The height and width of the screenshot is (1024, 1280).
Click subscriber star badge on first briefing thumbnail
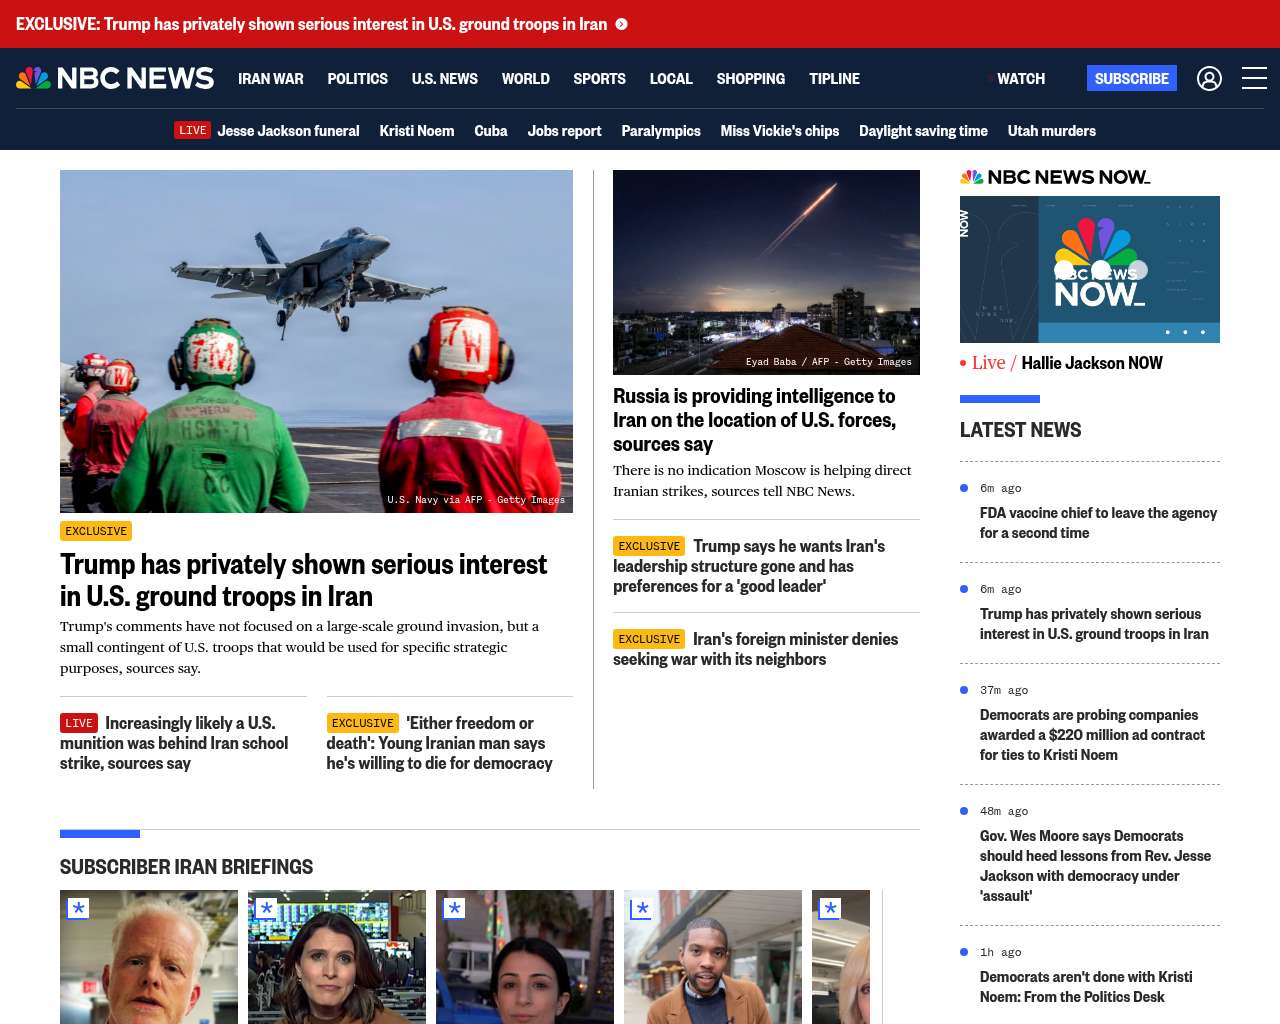78,908
